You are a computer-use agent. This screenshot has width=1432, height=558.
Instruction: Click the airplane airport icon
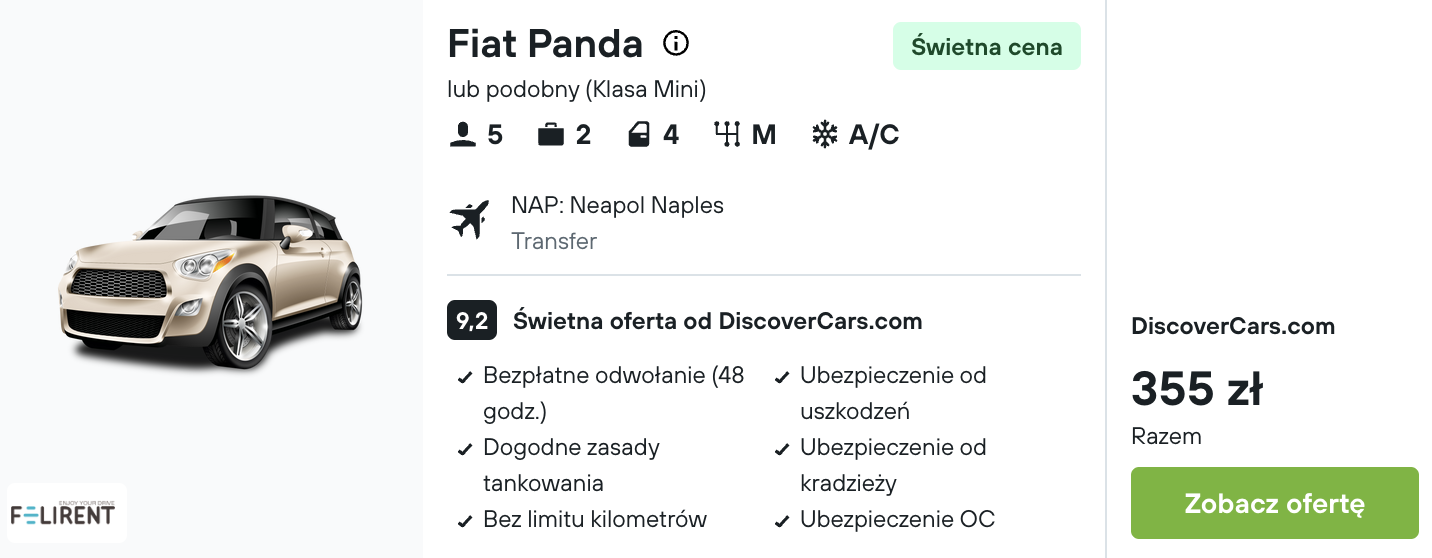[x=470, y=220]
